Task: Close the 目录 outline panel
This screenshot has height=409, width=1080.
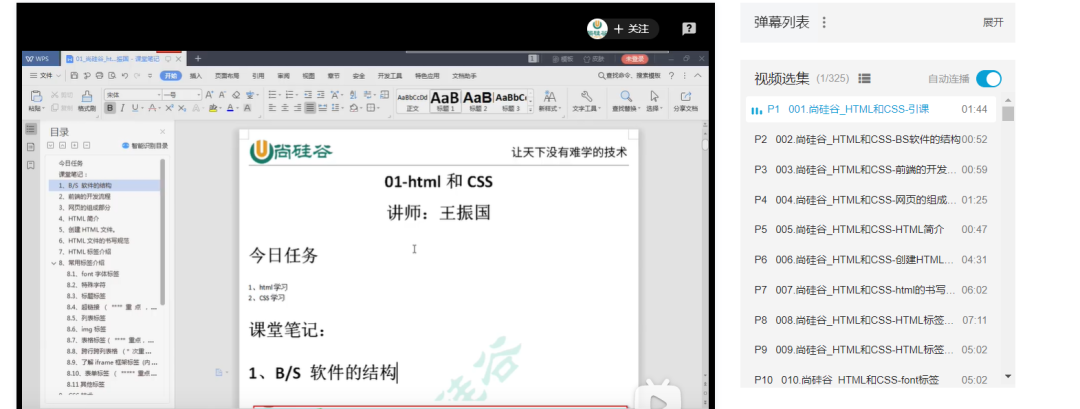Action: tap(163, 132)
